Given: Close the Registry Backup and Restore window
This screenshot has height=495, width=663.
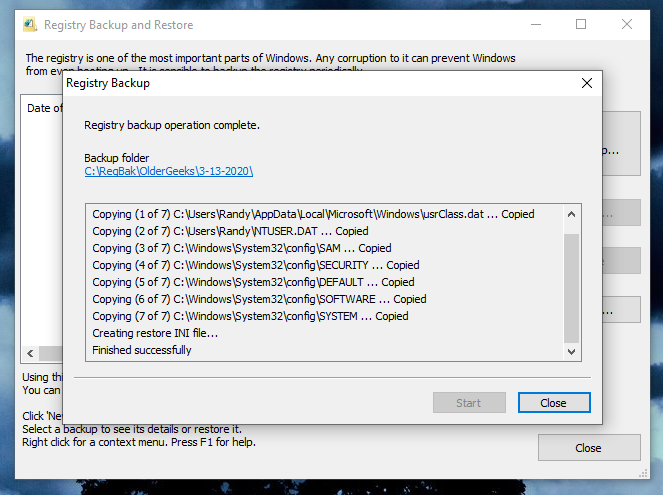Looking at the screenshot, I should tap(627, 25).
